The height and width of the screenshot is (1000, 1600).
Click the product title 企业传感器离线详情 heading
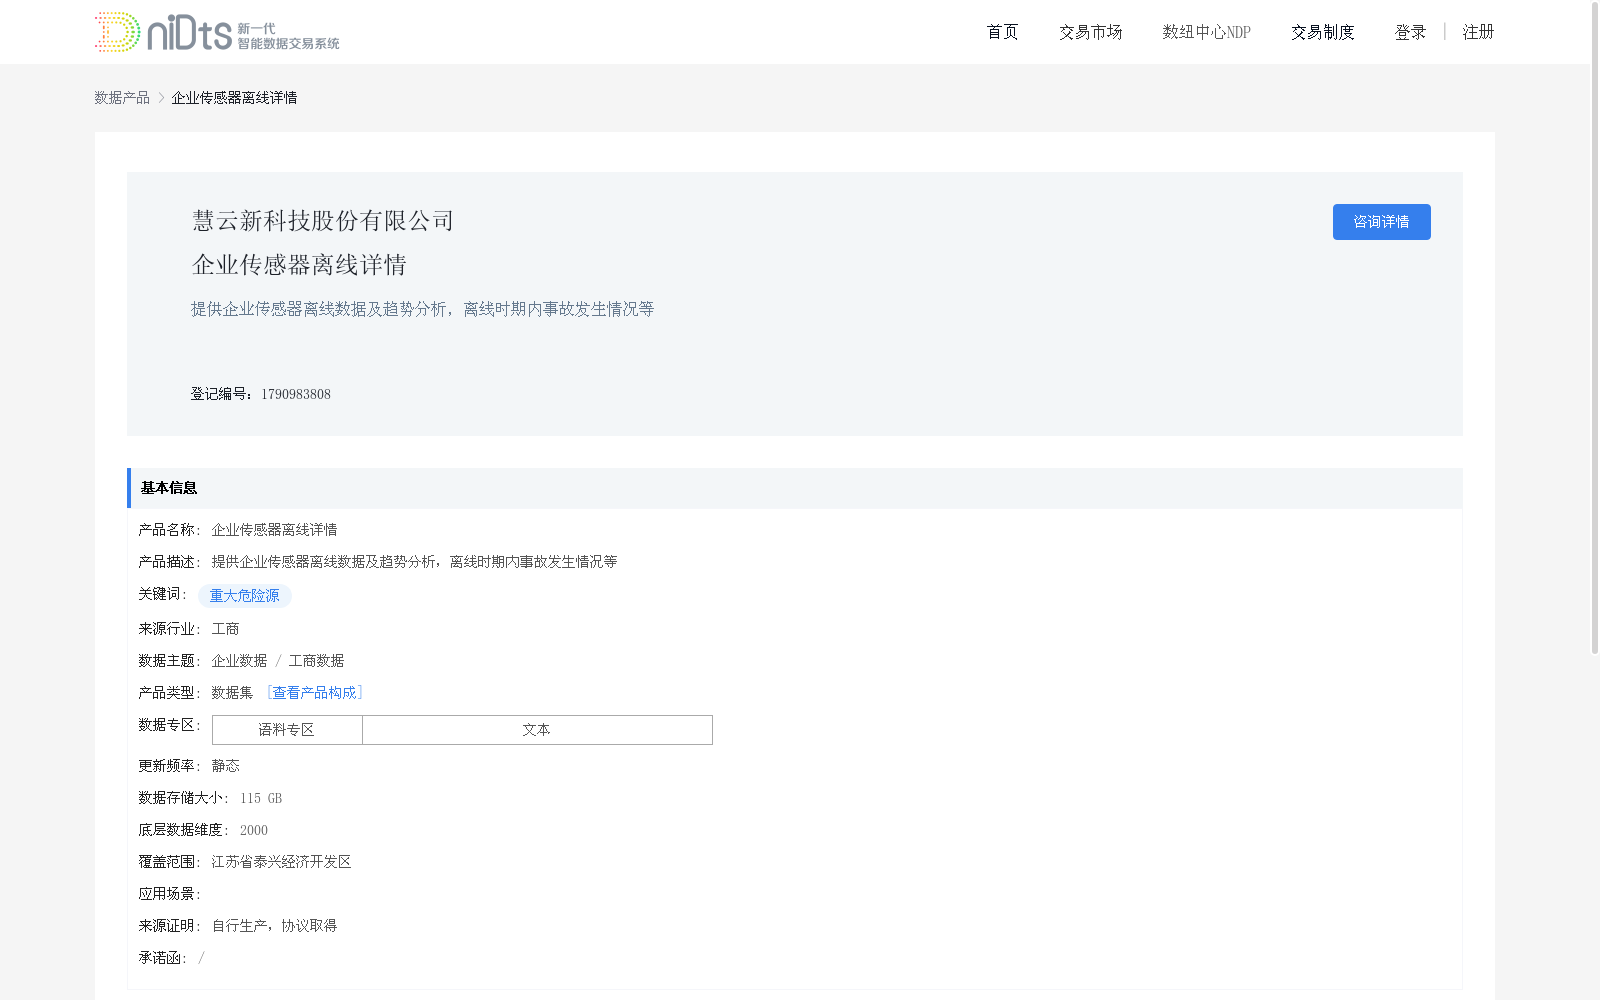pos(299,265)
